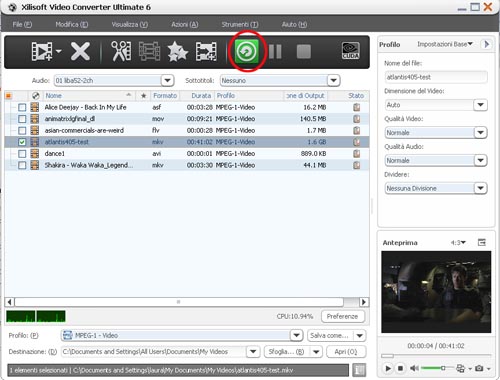Viewport: 500px width, 380px height.
Task: Open the Aiuto menu
Action: pos(294,24)
